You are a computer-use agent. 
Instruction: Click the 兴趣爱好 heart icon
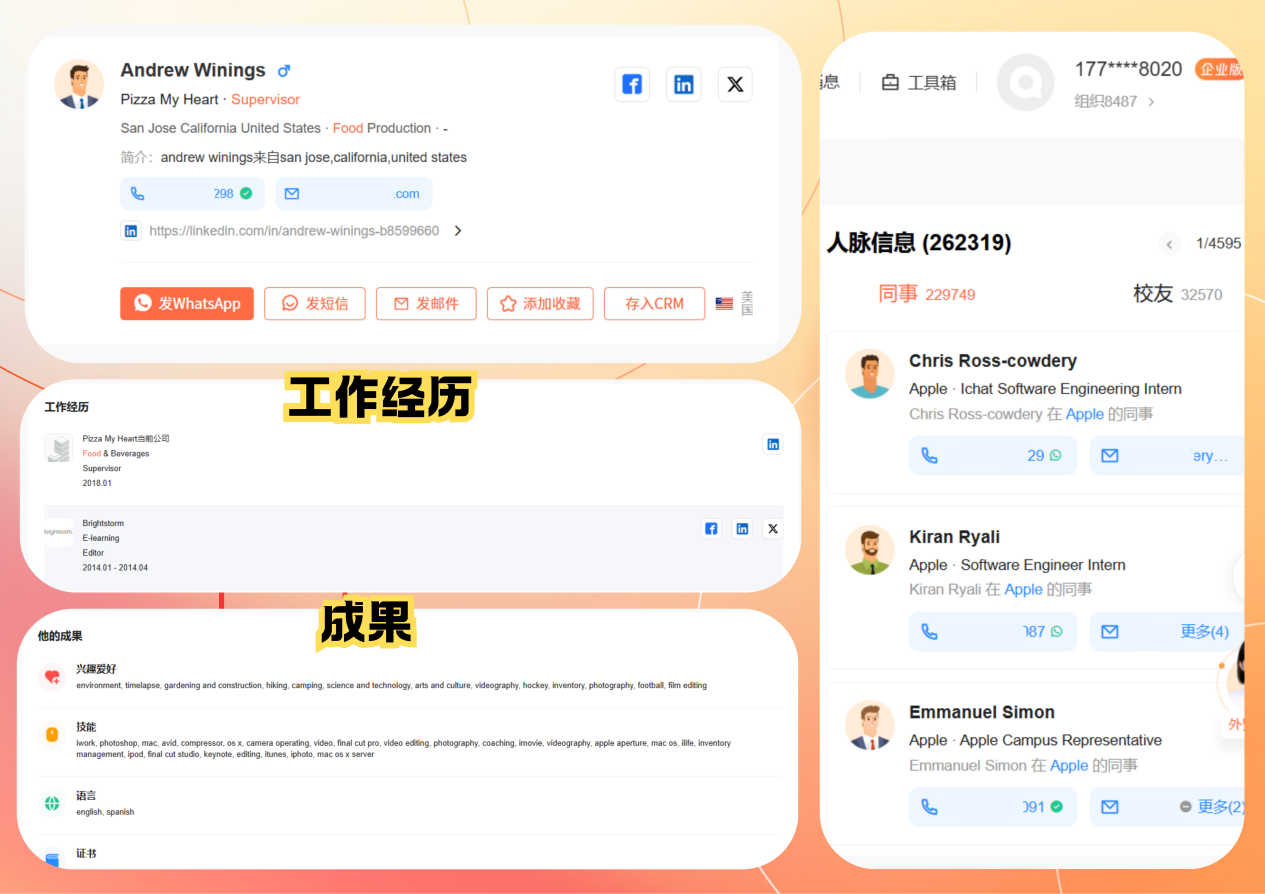coord(52,677)
